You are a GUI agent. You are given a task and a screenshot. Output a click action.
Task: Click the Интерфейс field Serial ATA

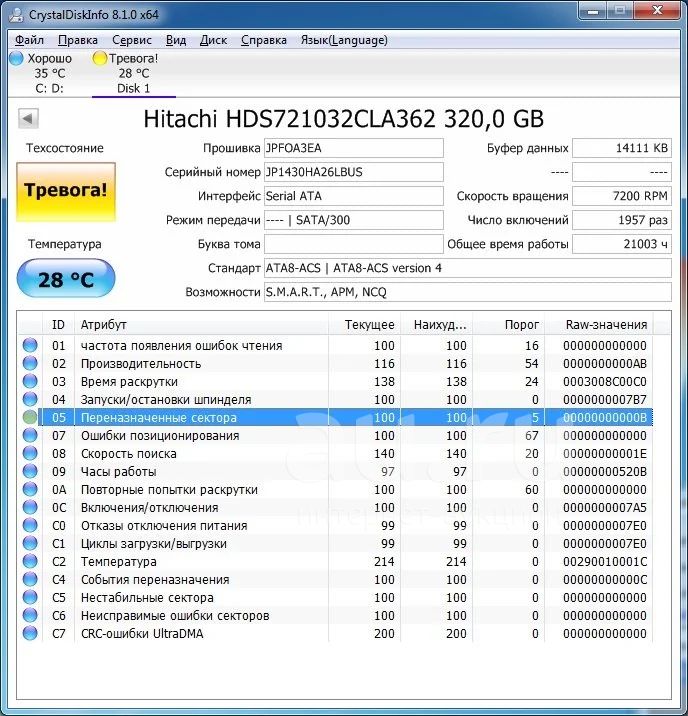tap(353, 196)
